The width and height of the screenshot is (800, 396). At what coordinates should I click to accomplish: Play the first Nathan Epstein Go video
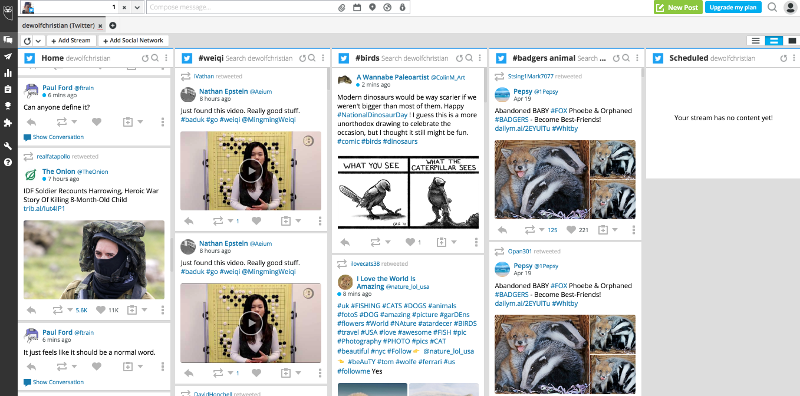coord(251,170)
